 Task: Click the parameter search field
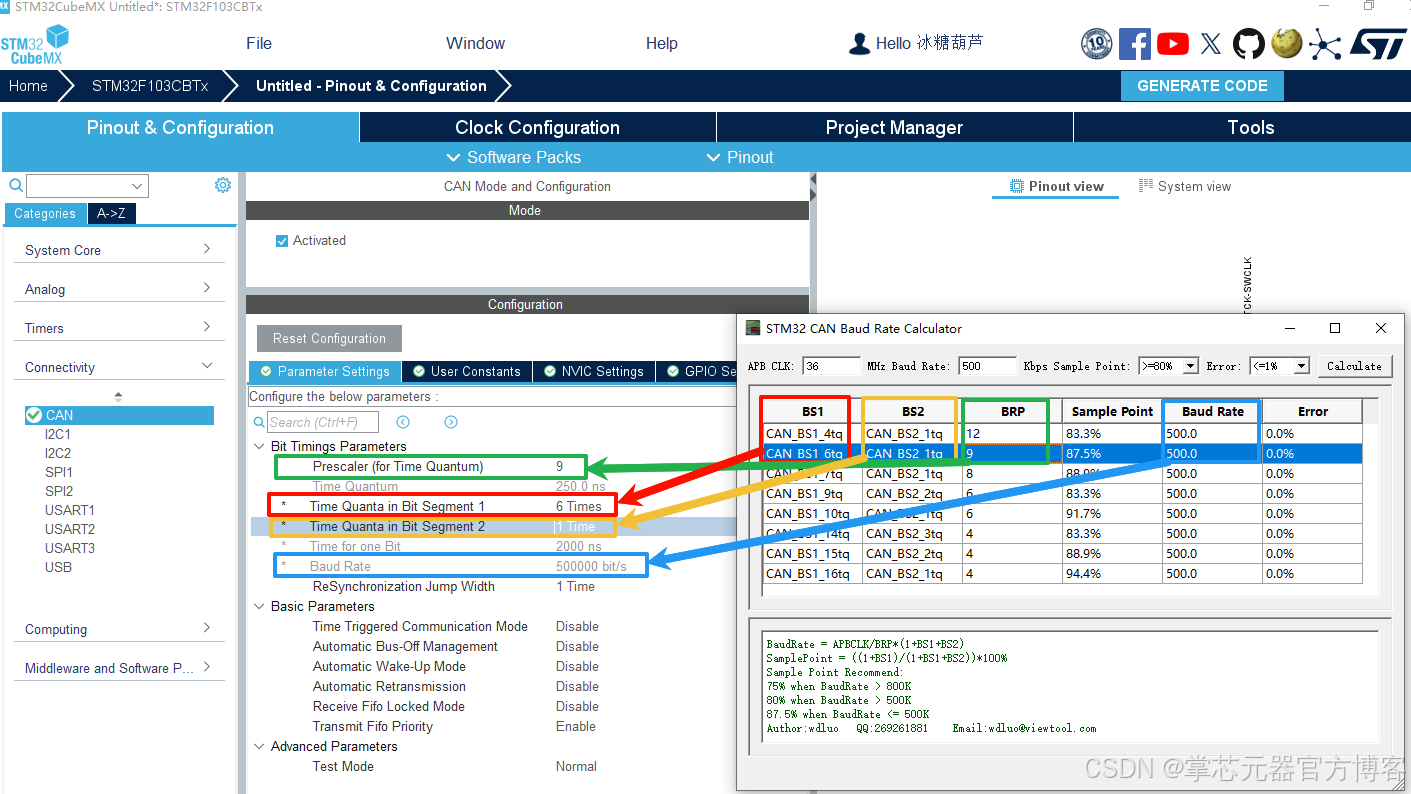323,422
